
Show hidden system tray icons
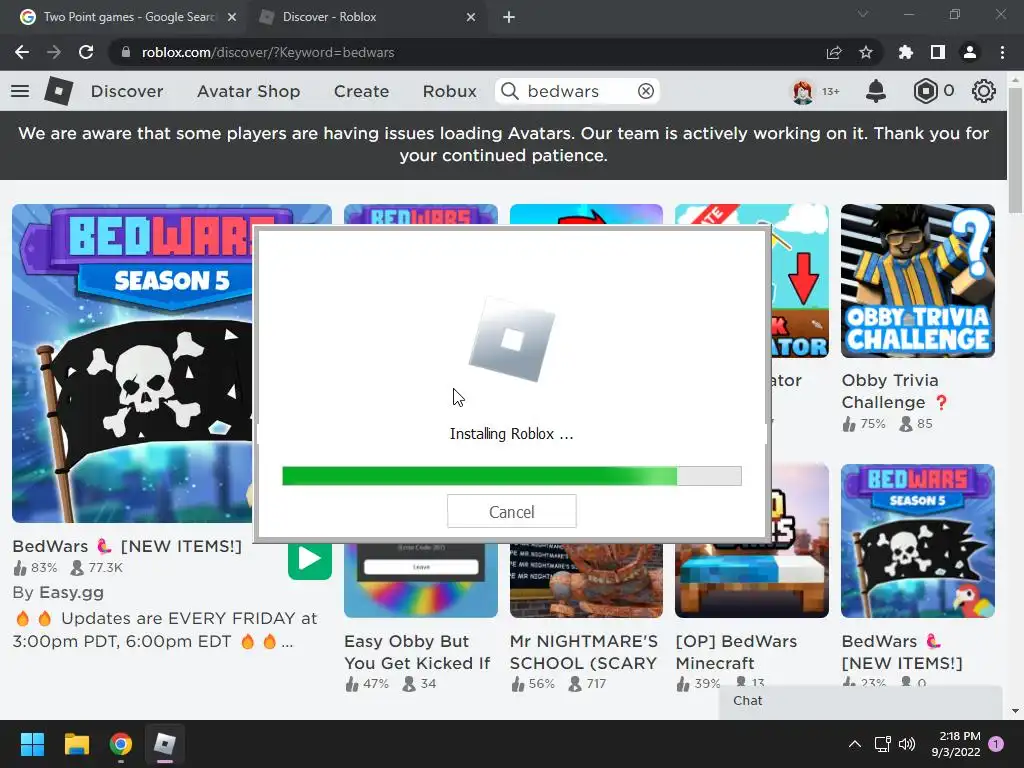854,744
